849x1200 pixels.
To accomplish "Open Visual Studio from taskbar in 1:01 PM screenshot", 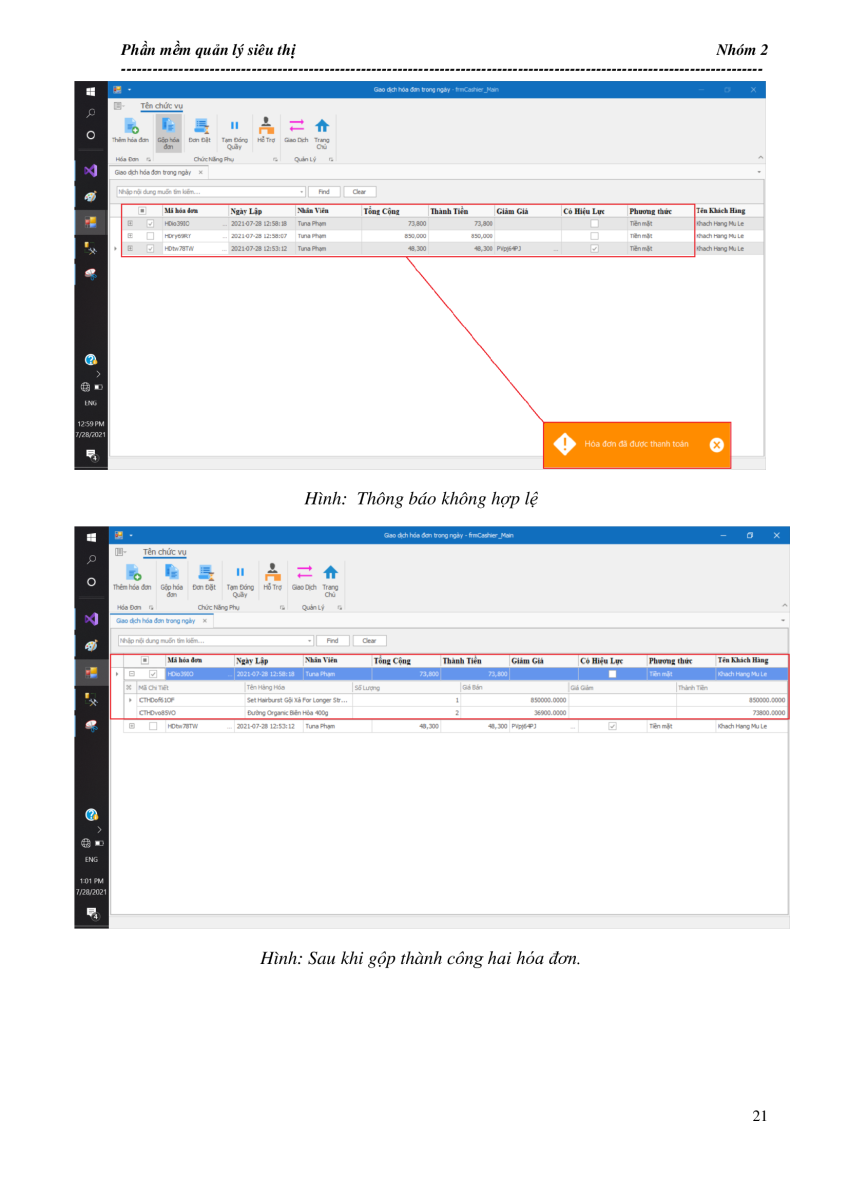I will click(91, 619).
